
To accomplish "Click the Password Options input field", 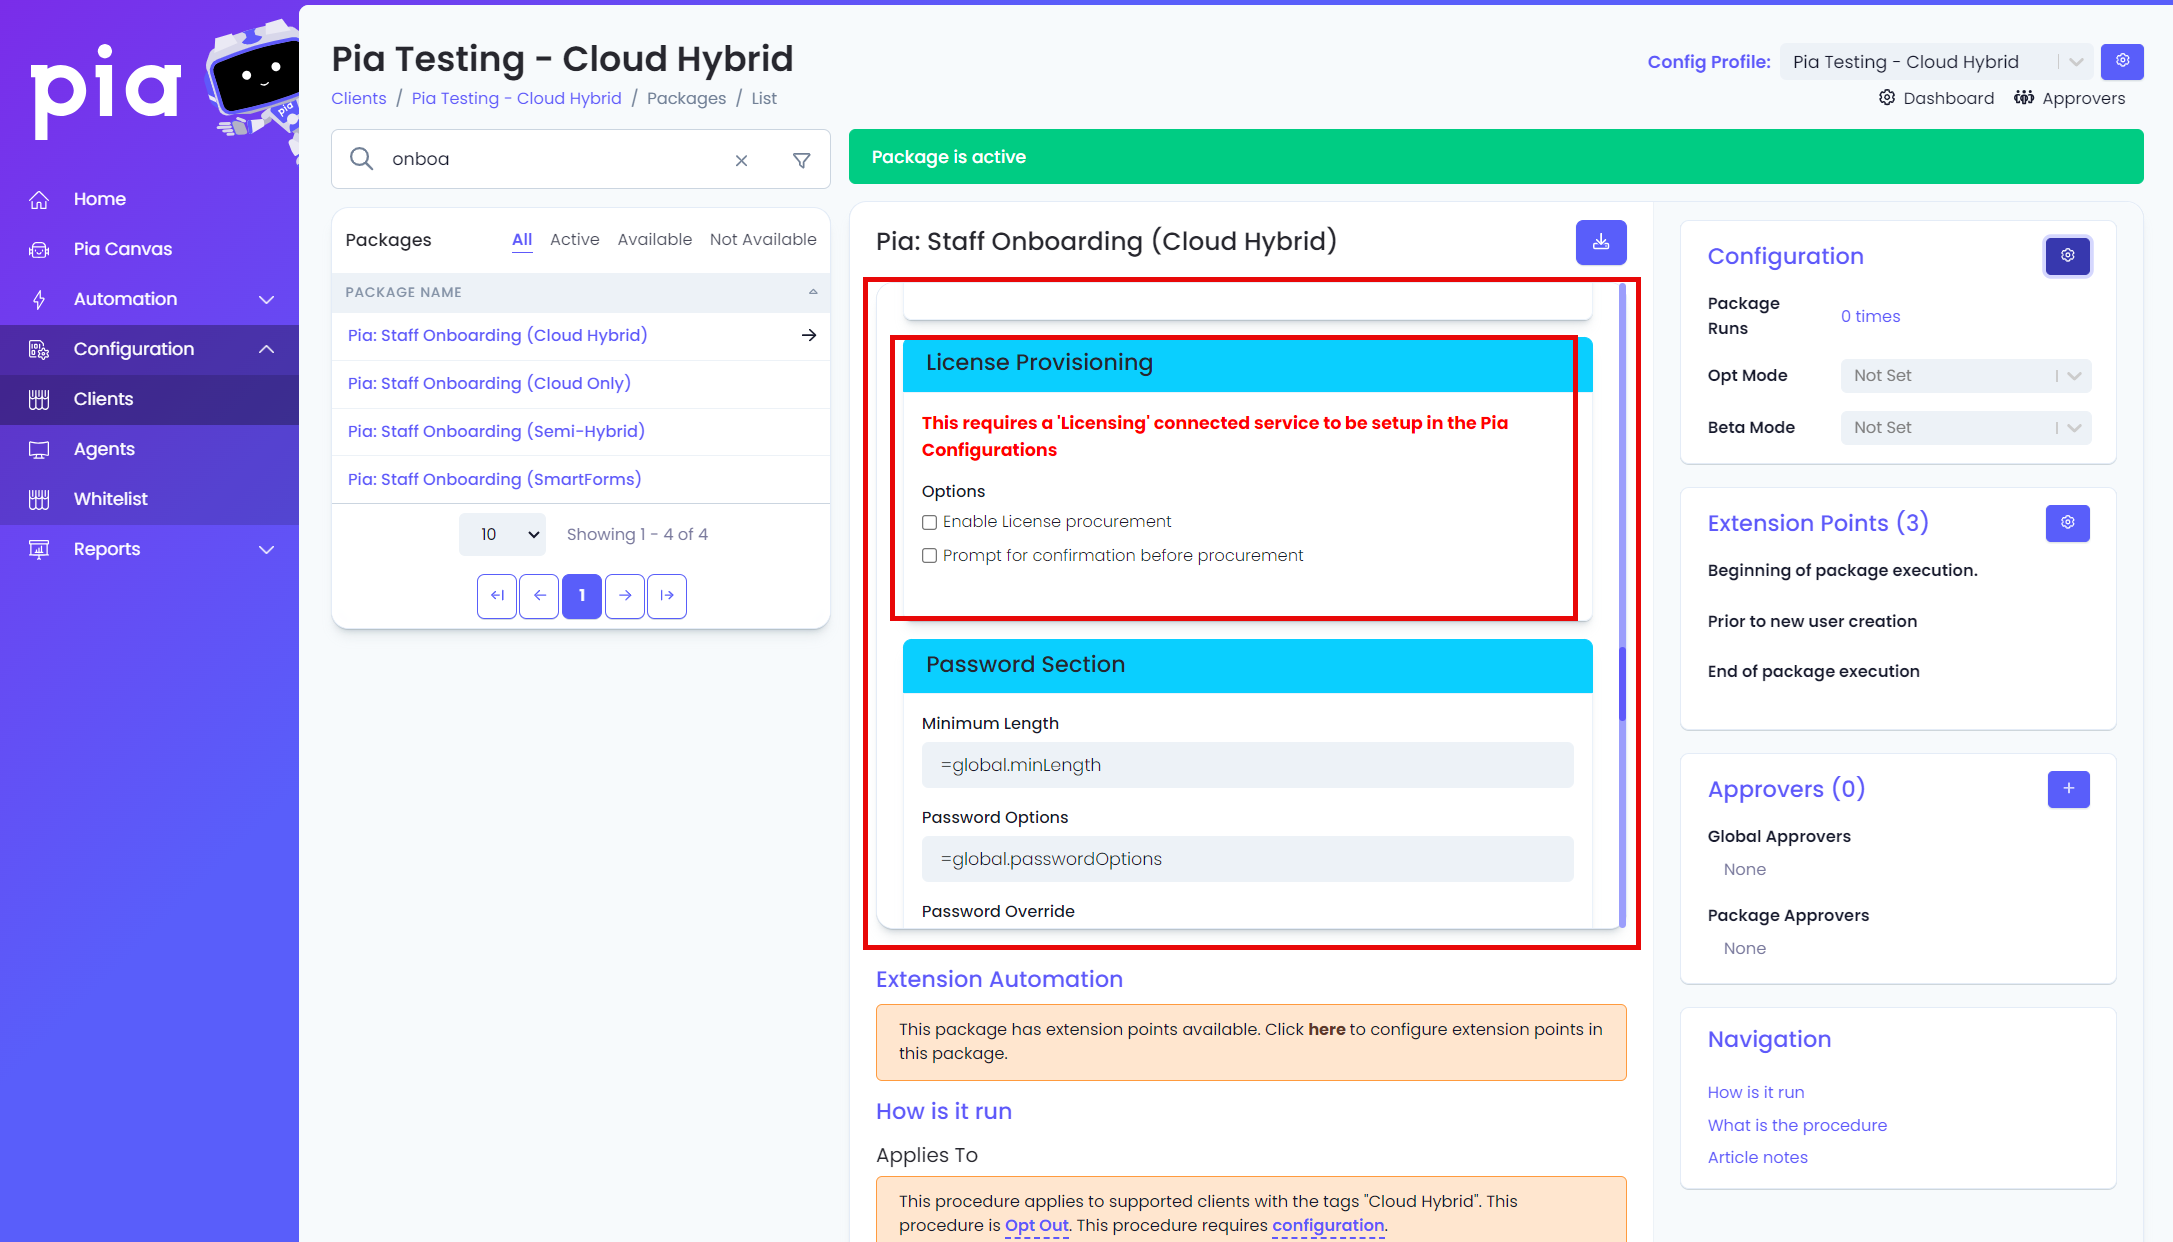I will (x=1247, y=859).
